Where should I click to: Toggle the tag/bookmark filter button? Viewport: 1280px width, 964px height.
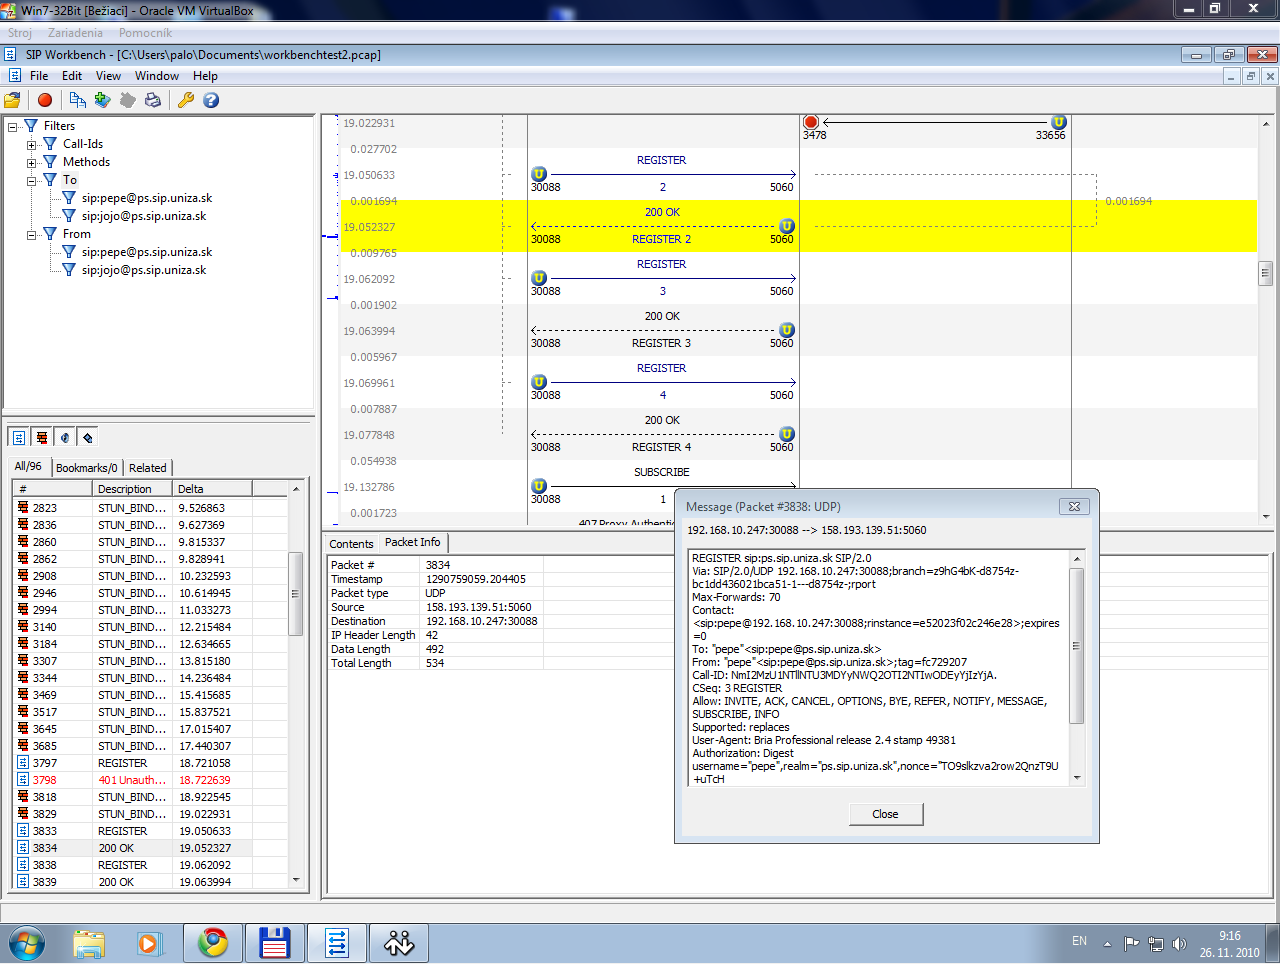coord(88,437)
